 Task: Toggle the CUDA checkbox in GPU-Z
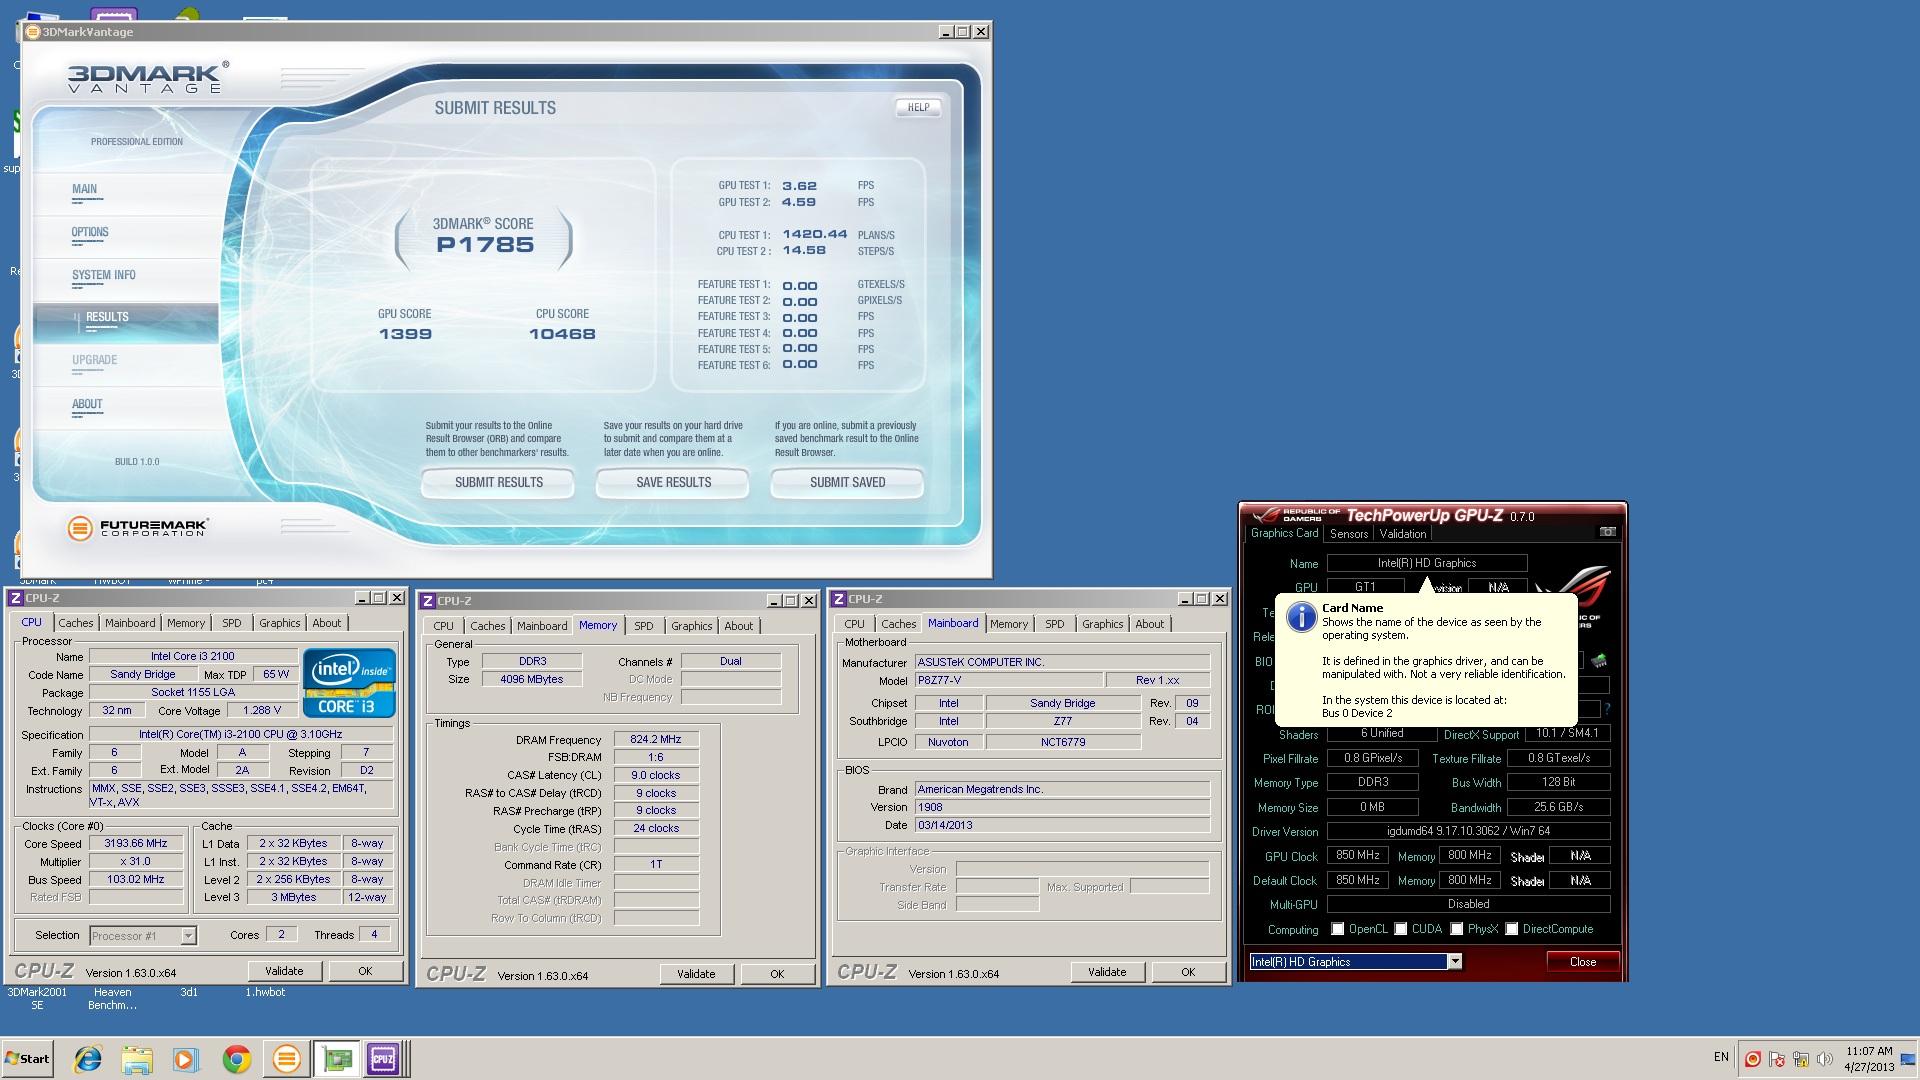(1401, 929)
